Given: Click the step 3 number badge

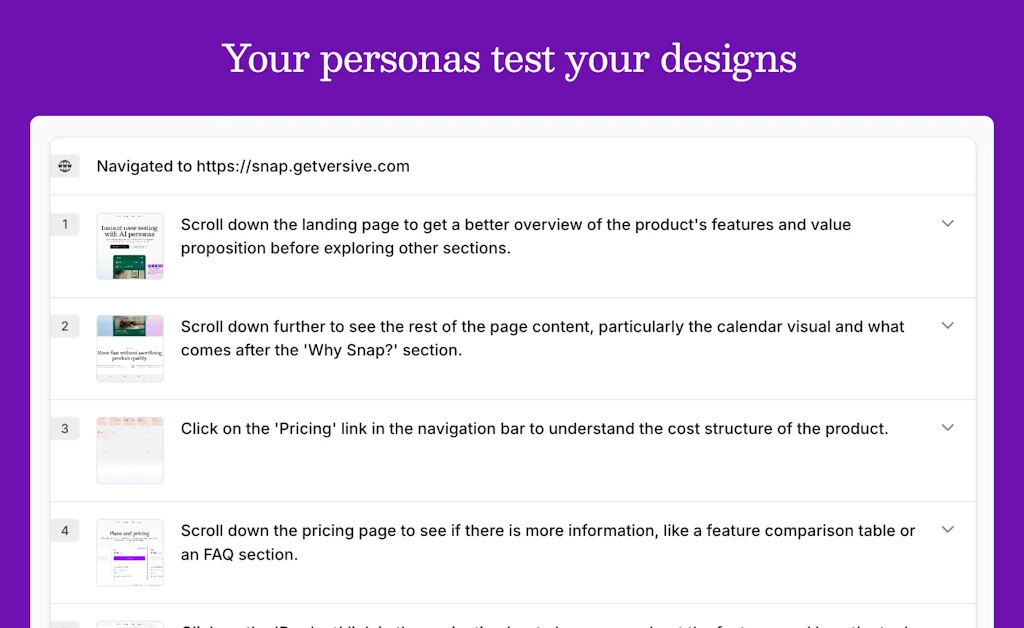Looking at the screenshot, I should [x=65, y=428].
